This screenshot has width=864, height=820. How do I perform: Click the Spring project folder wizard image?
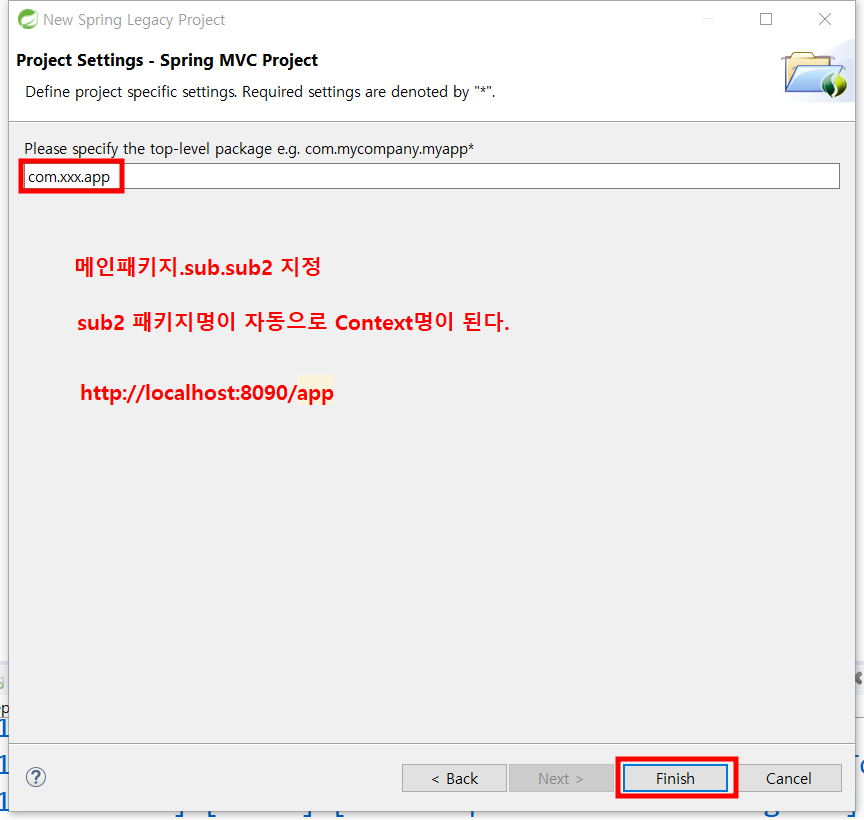(815, 74)
